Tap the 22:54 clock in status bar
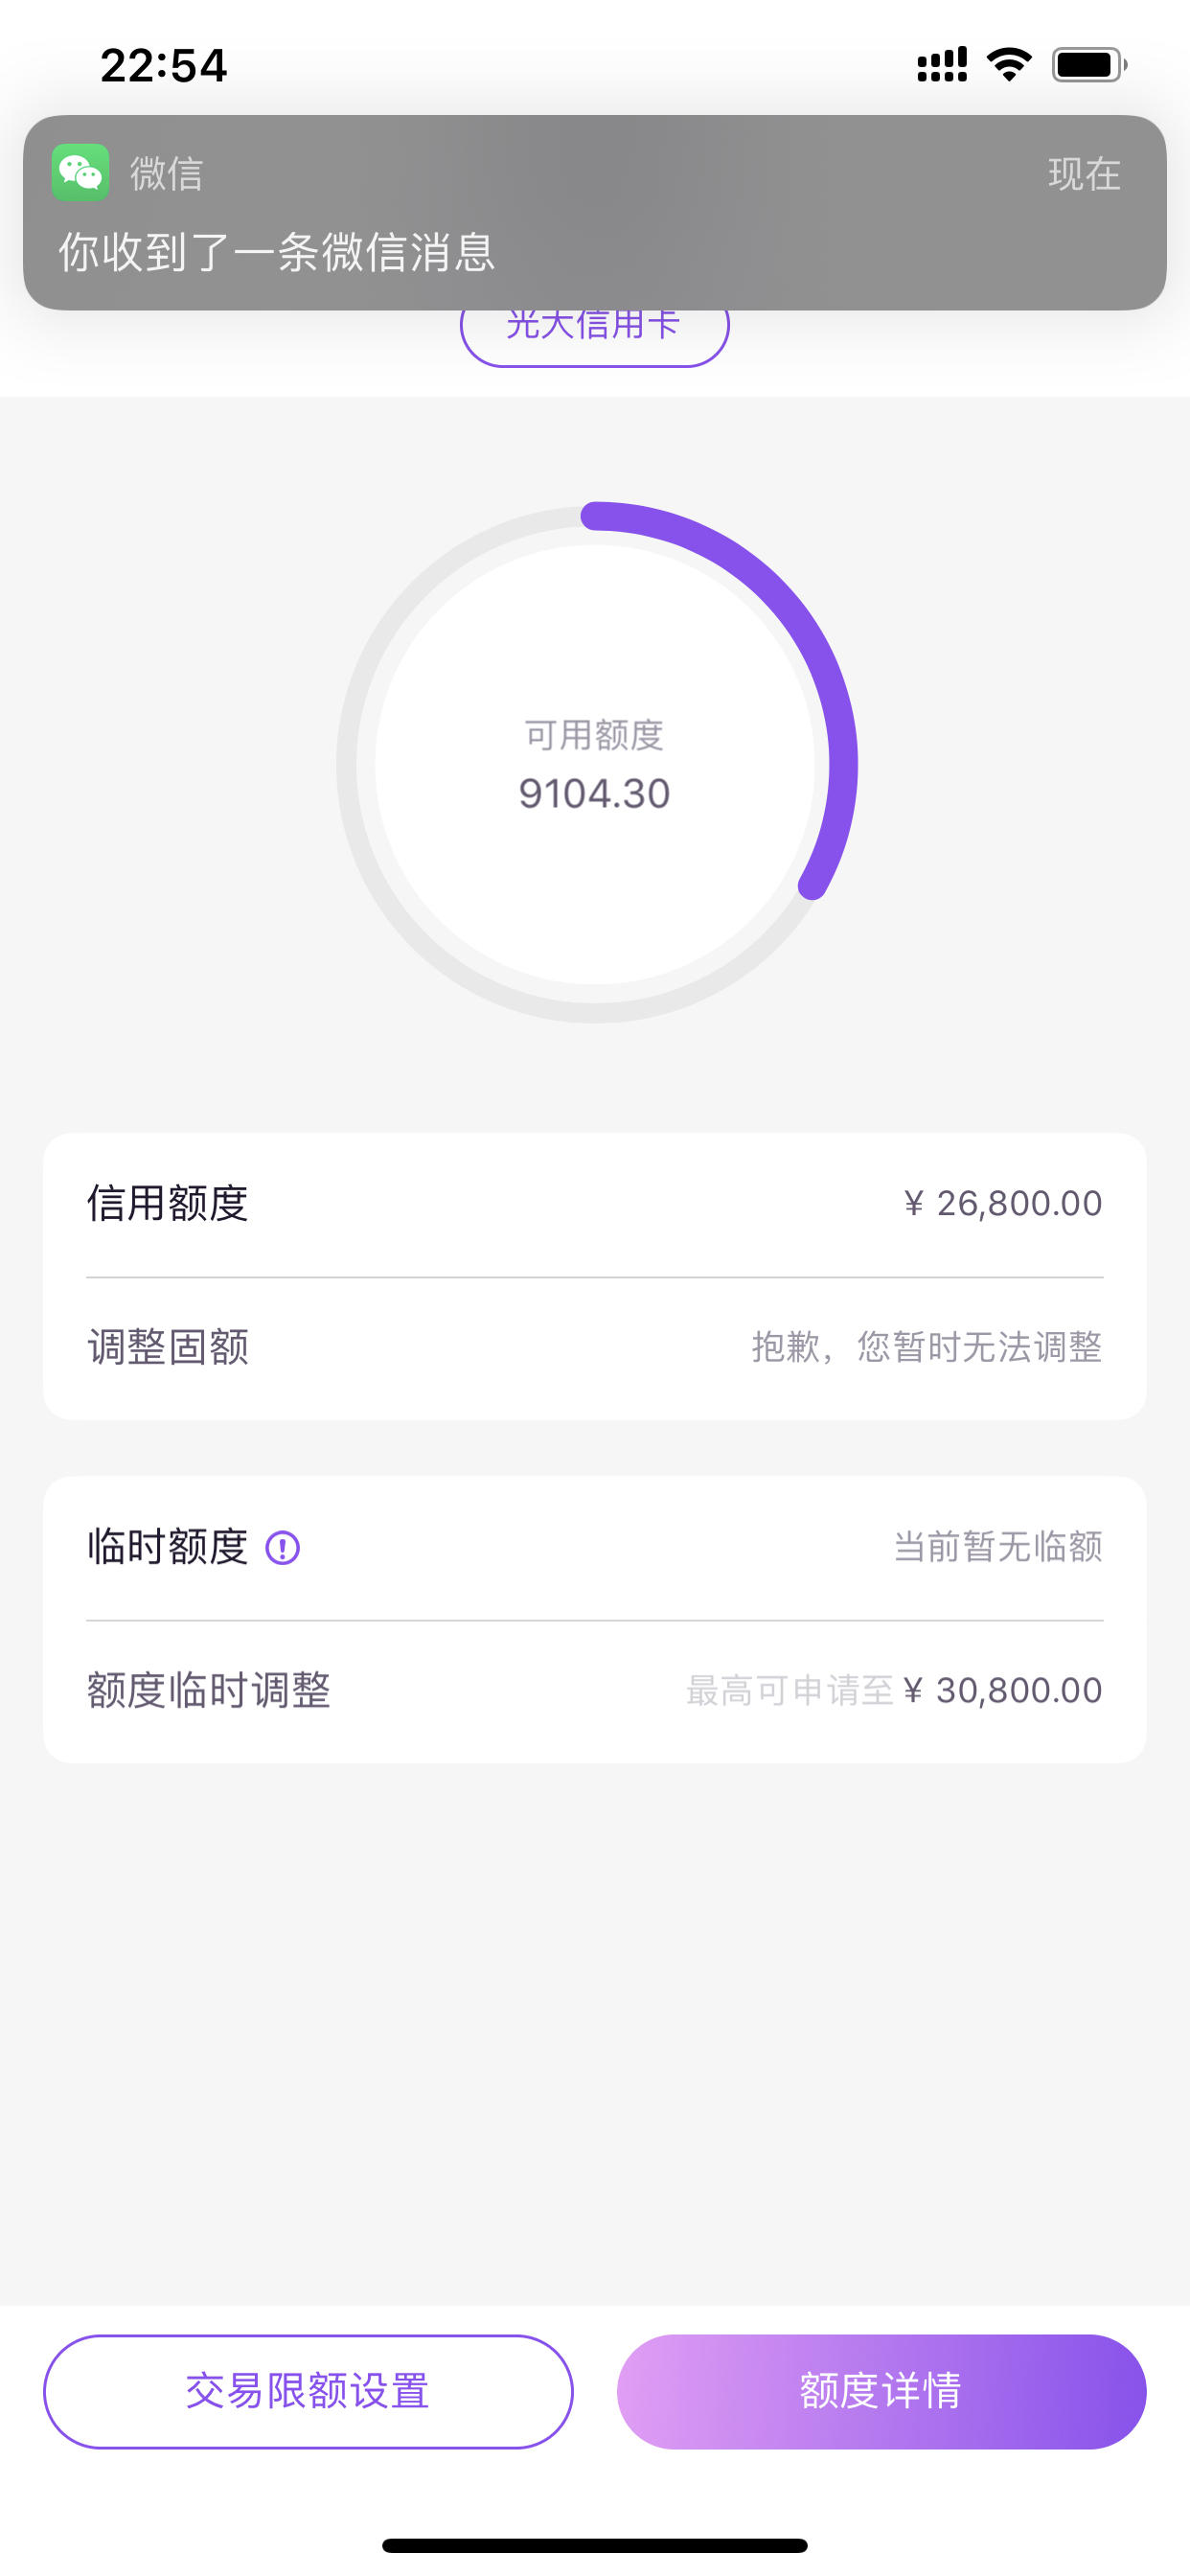Viewport: 1190px width, 2576px height. pyautogui.click(x=164, y=66)
